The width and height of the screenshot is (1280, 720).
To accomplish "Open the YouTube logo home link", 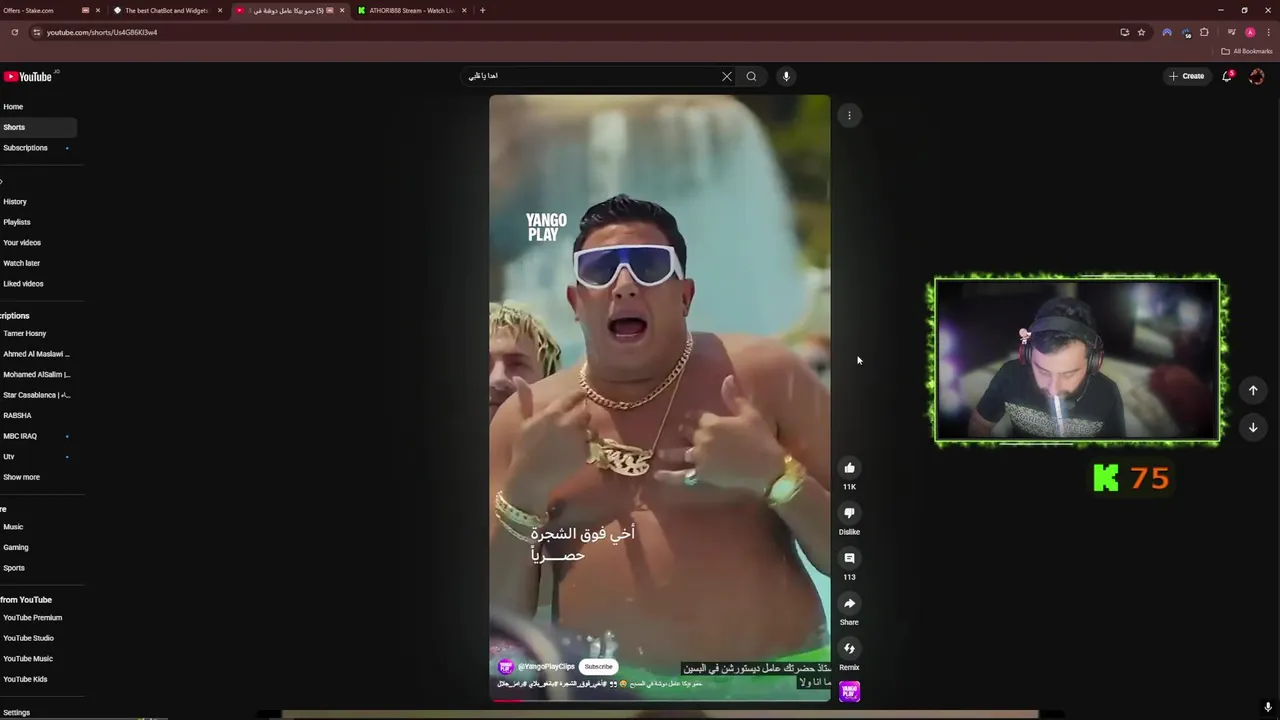I will (28, 77).
